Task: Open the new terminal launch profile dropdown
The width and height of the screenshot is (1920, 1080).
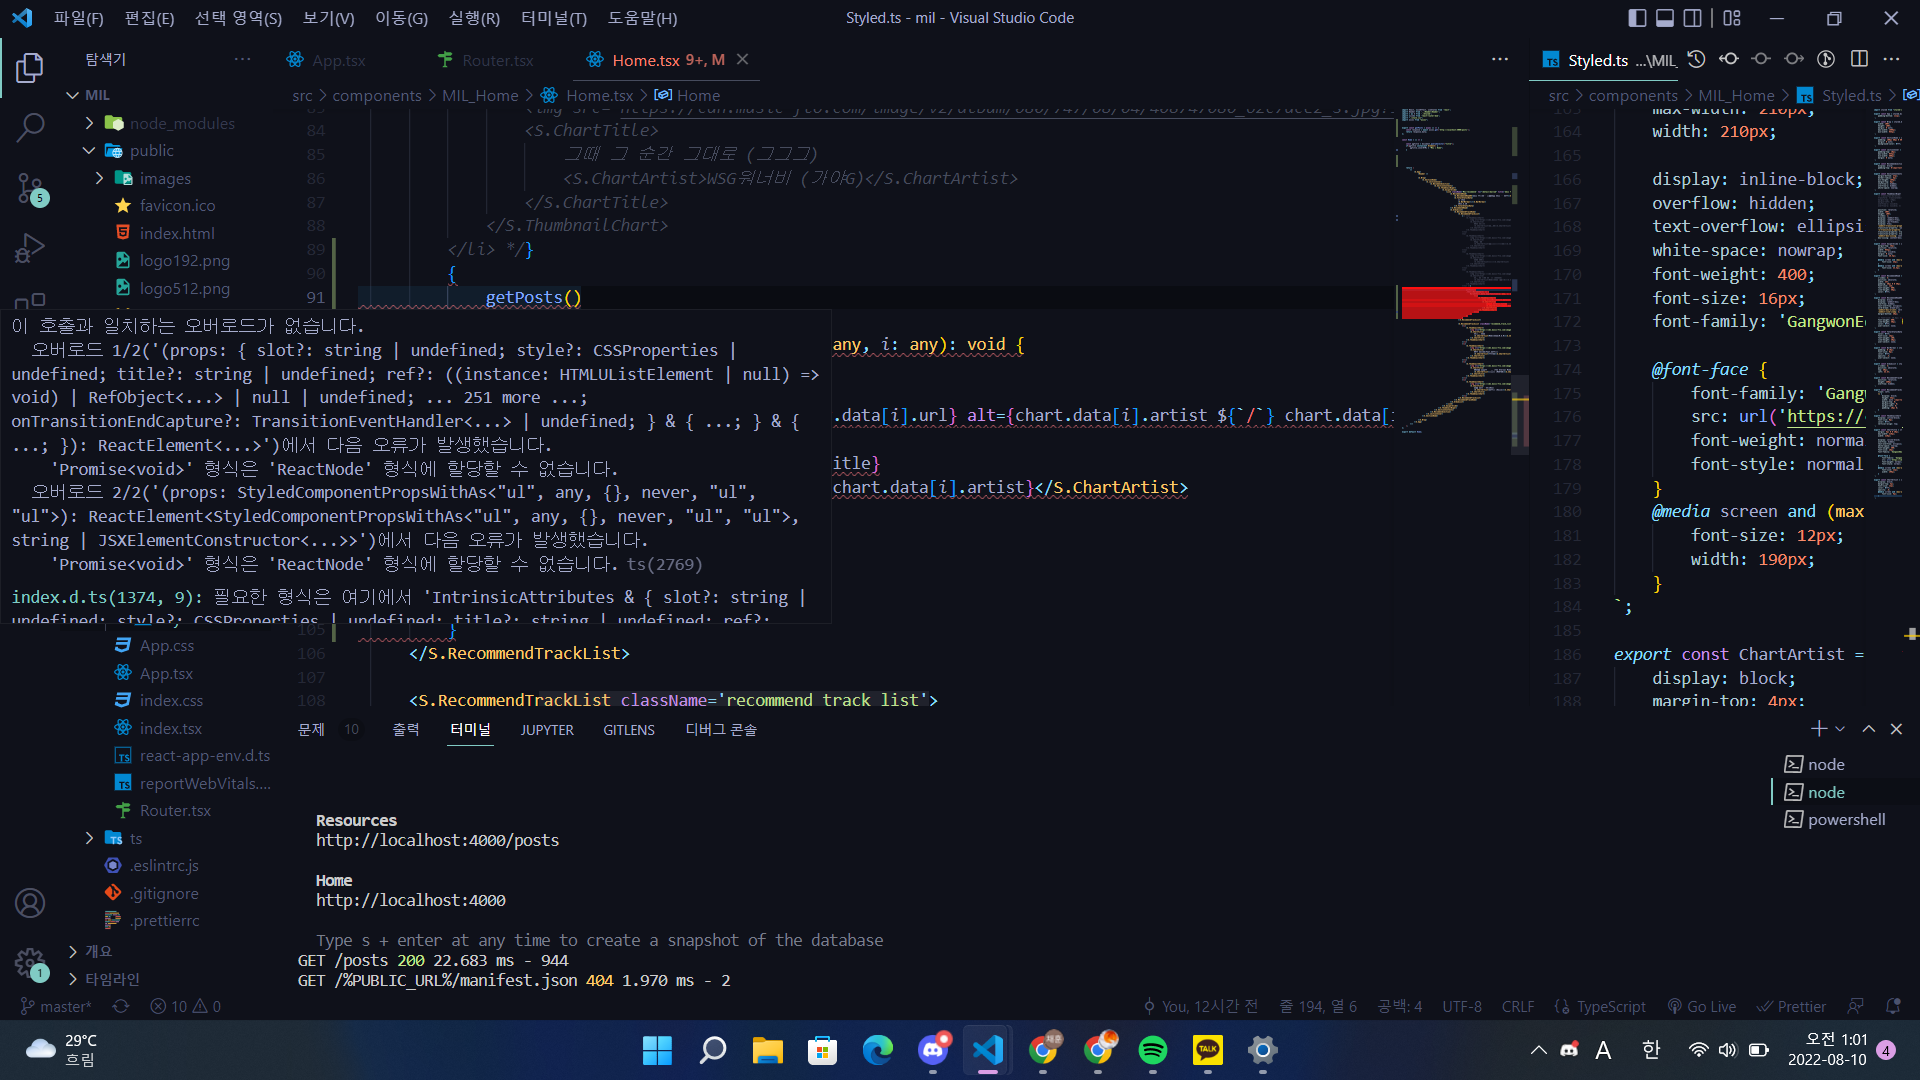Action: 1840,729
